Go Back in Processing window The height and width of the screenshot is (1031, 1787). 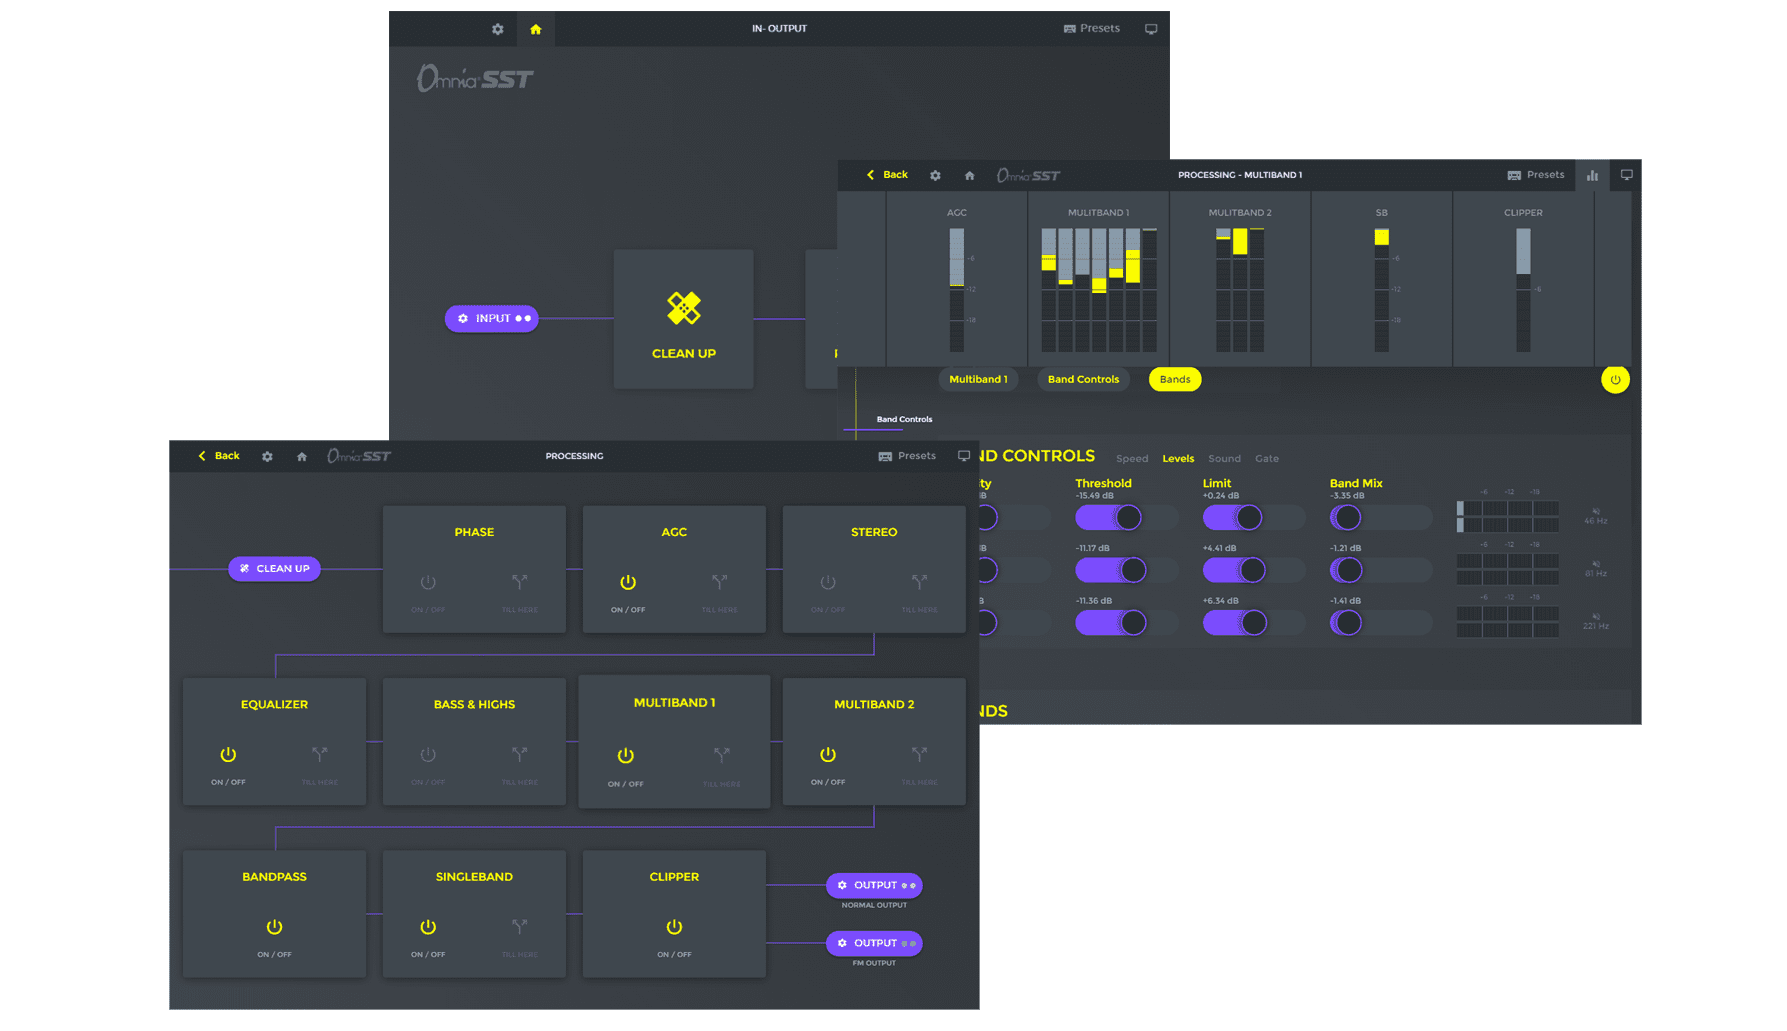pyautogui.click(x=219, y=456)
